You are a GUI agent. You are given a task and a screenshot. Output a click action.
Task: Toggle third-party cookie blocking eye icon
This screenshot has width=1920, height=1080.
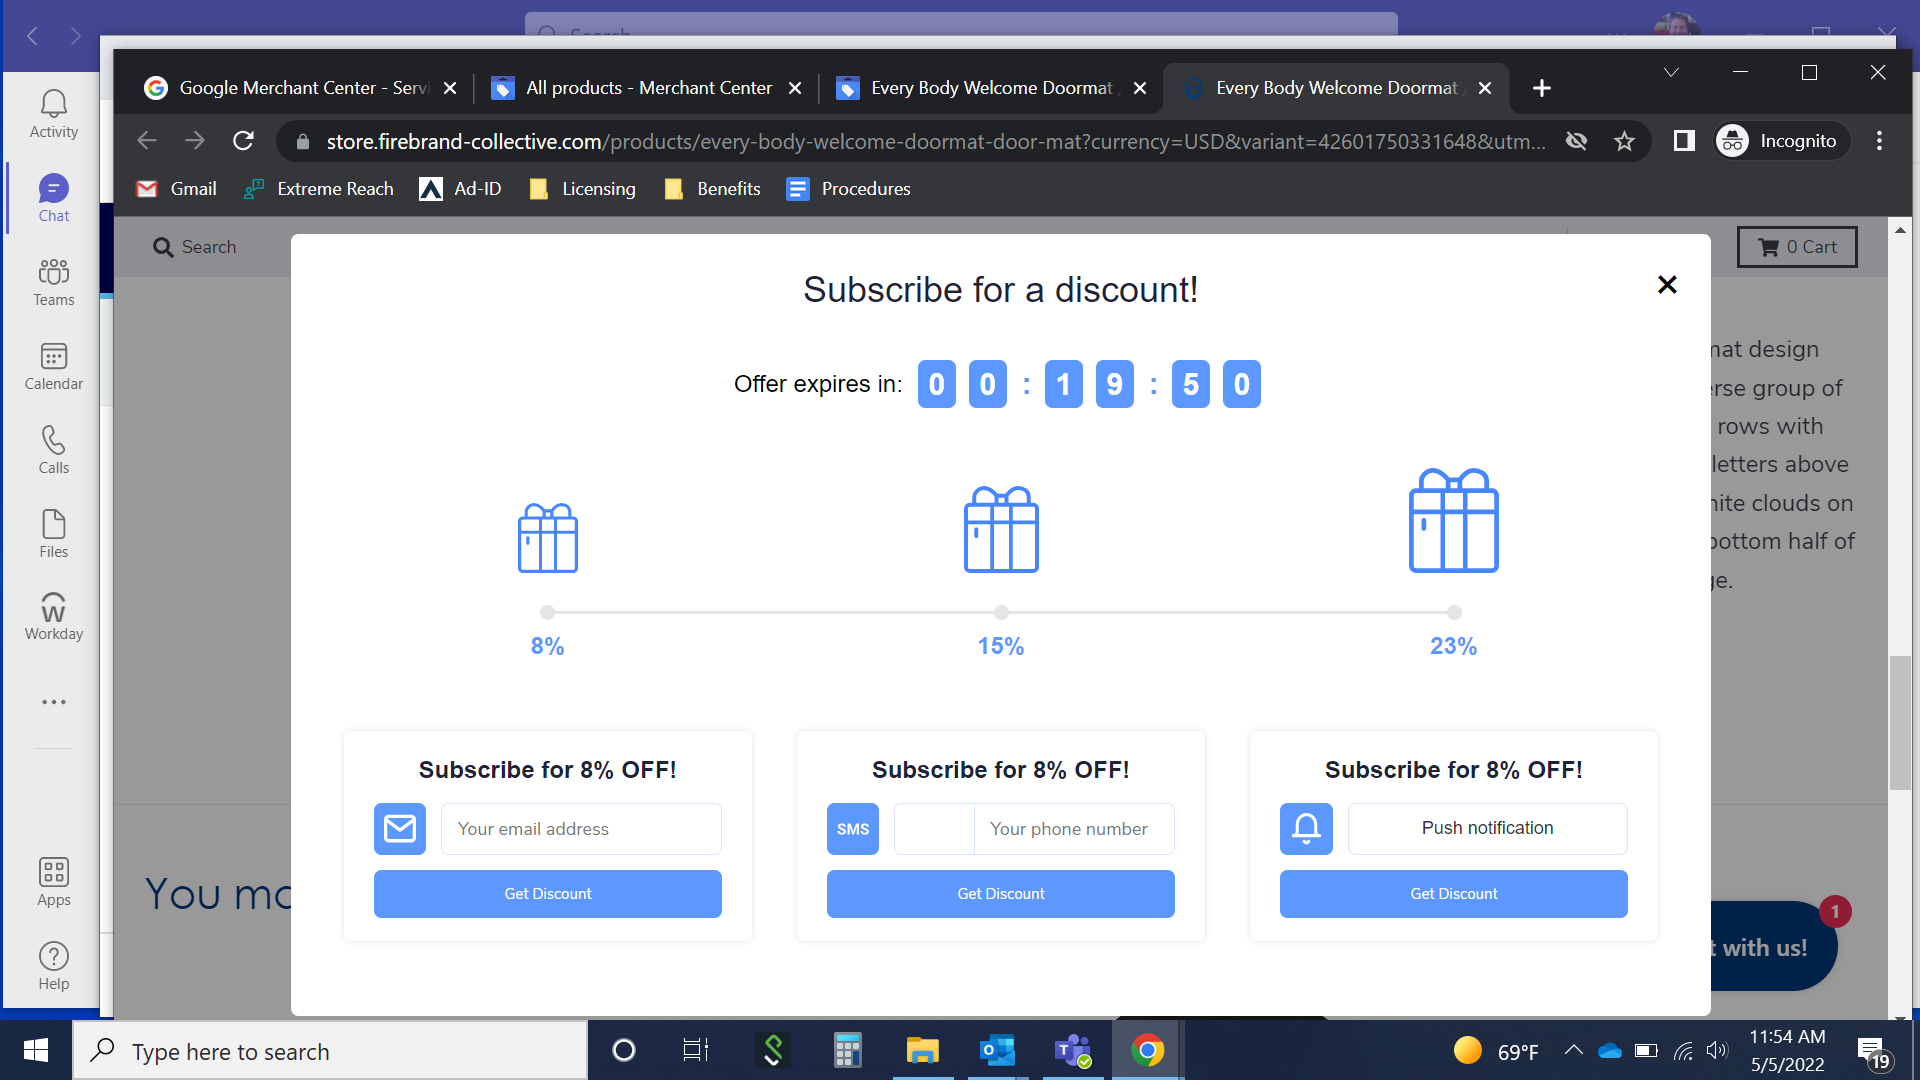click(1576, 141)
